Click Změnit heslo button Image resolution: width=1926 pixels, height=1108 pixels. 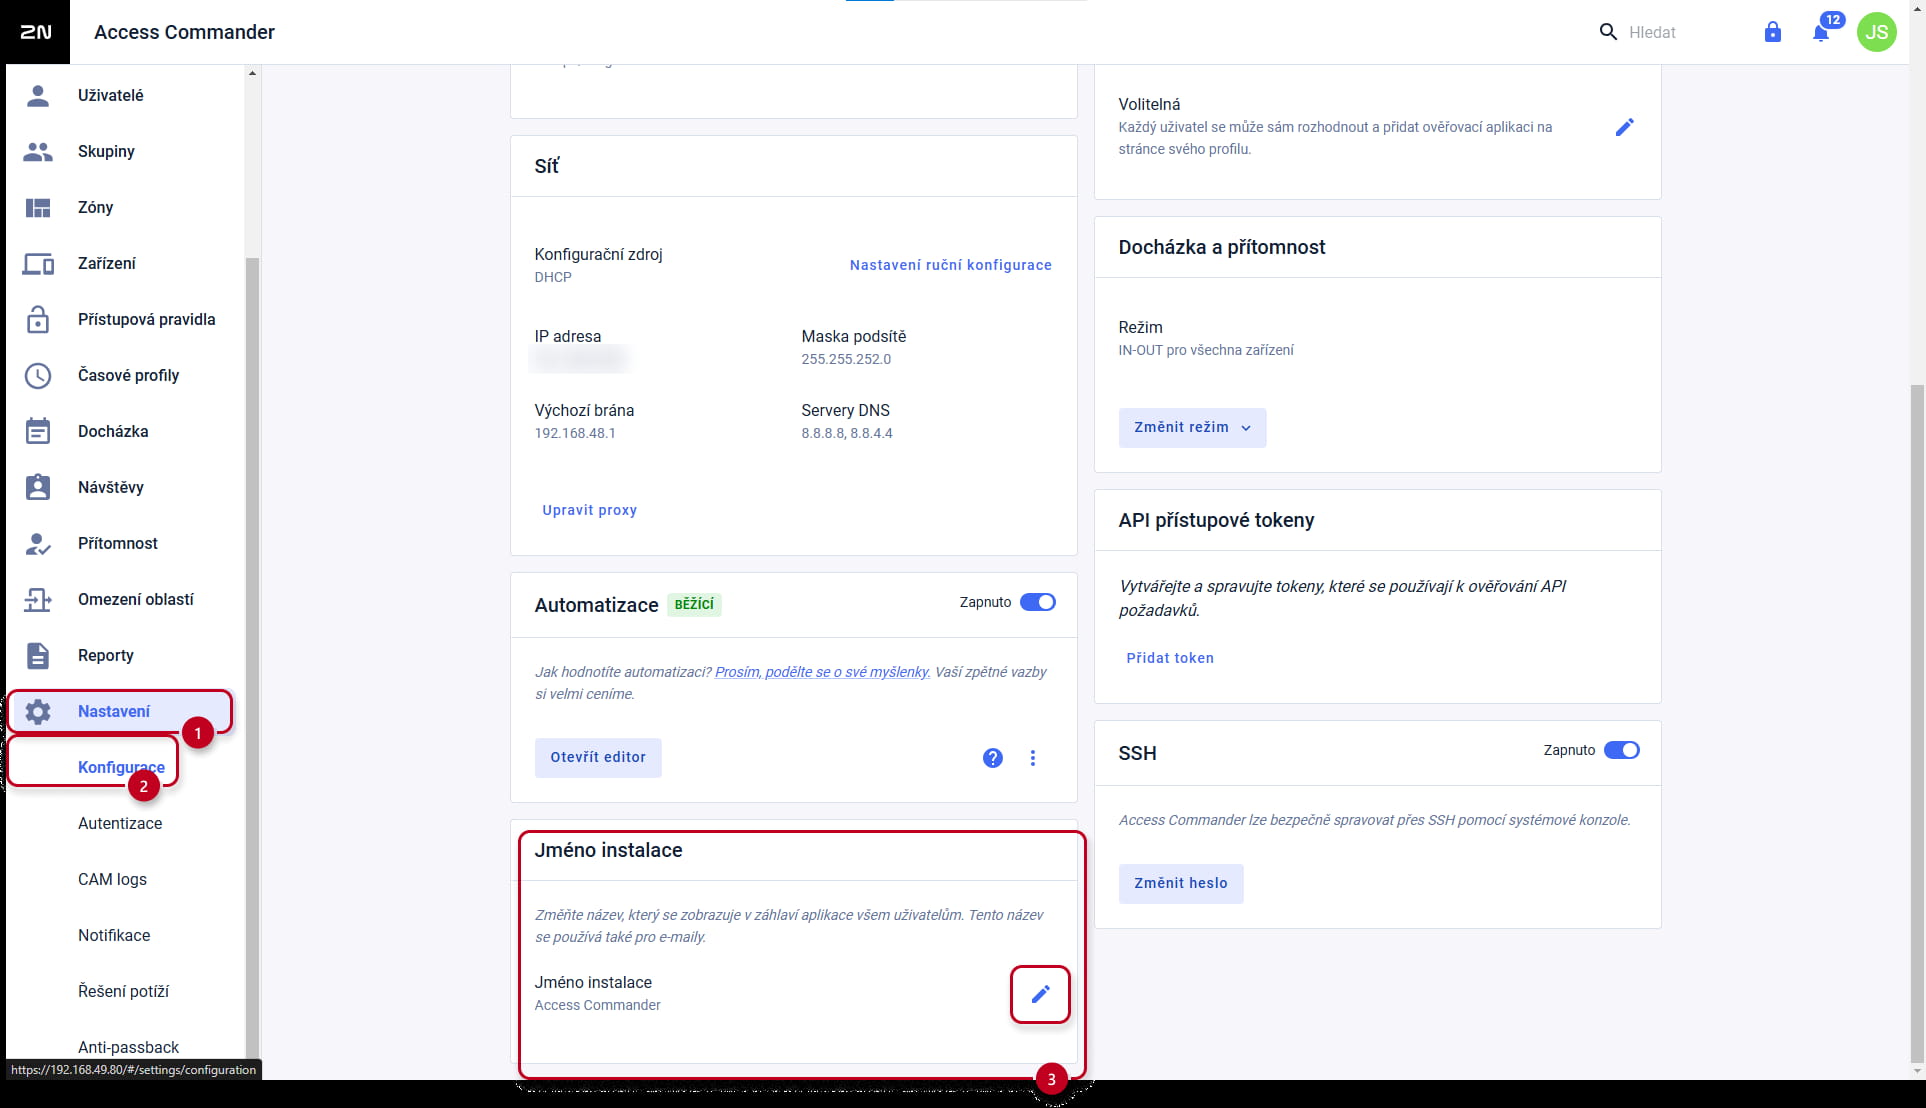pos(1180,883)
